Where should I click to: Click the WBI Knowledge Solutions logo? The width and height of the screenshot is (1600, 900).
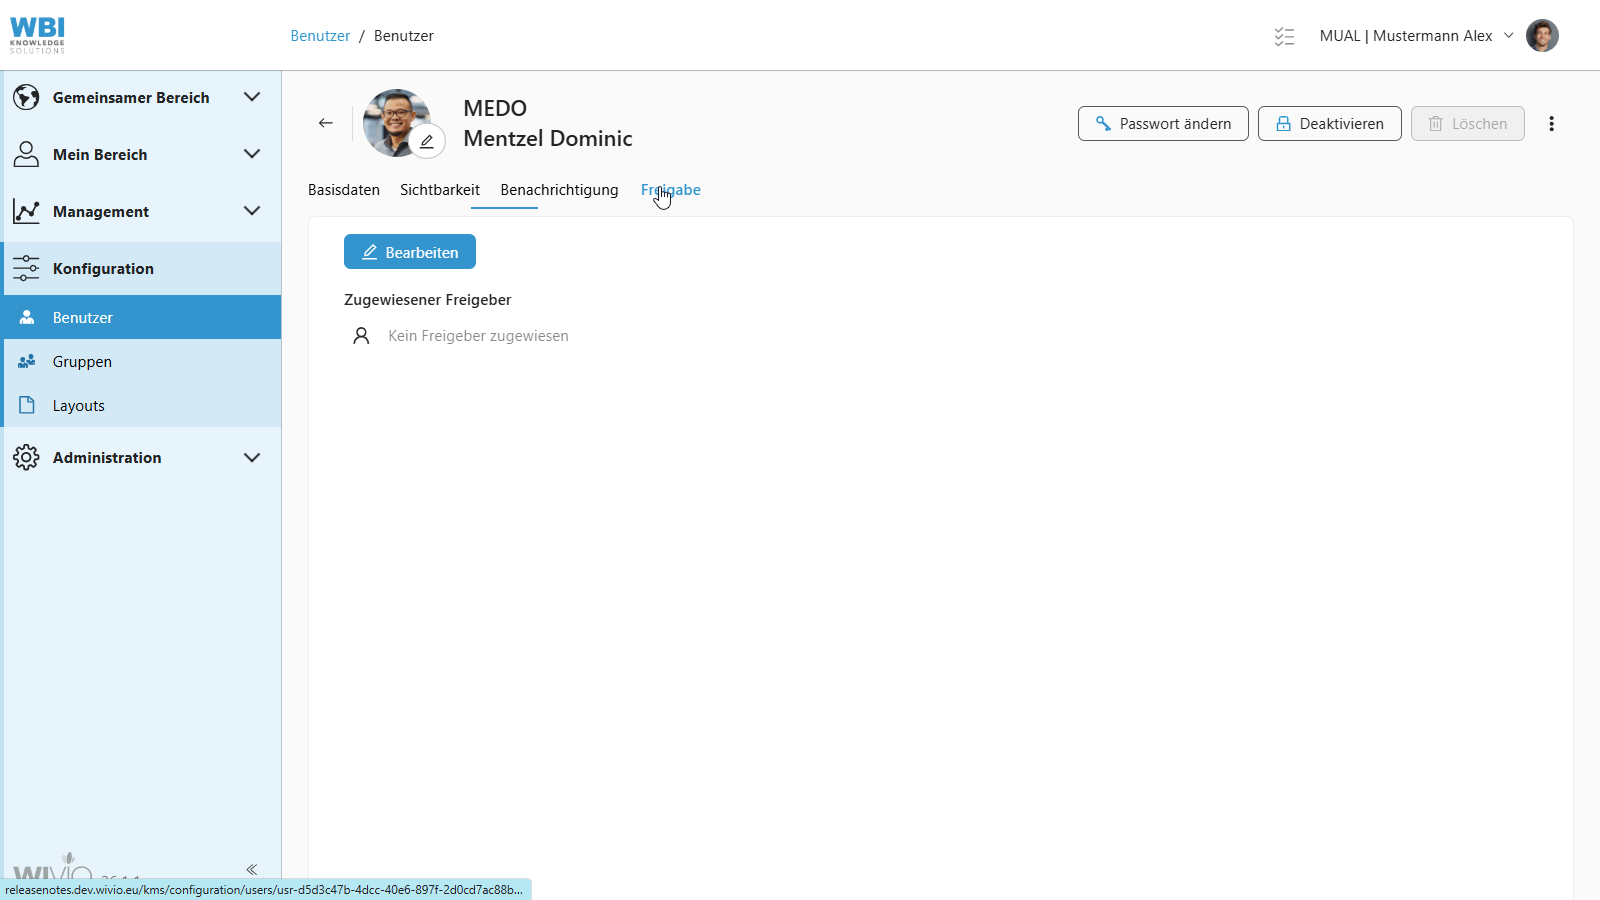(37, 35)
